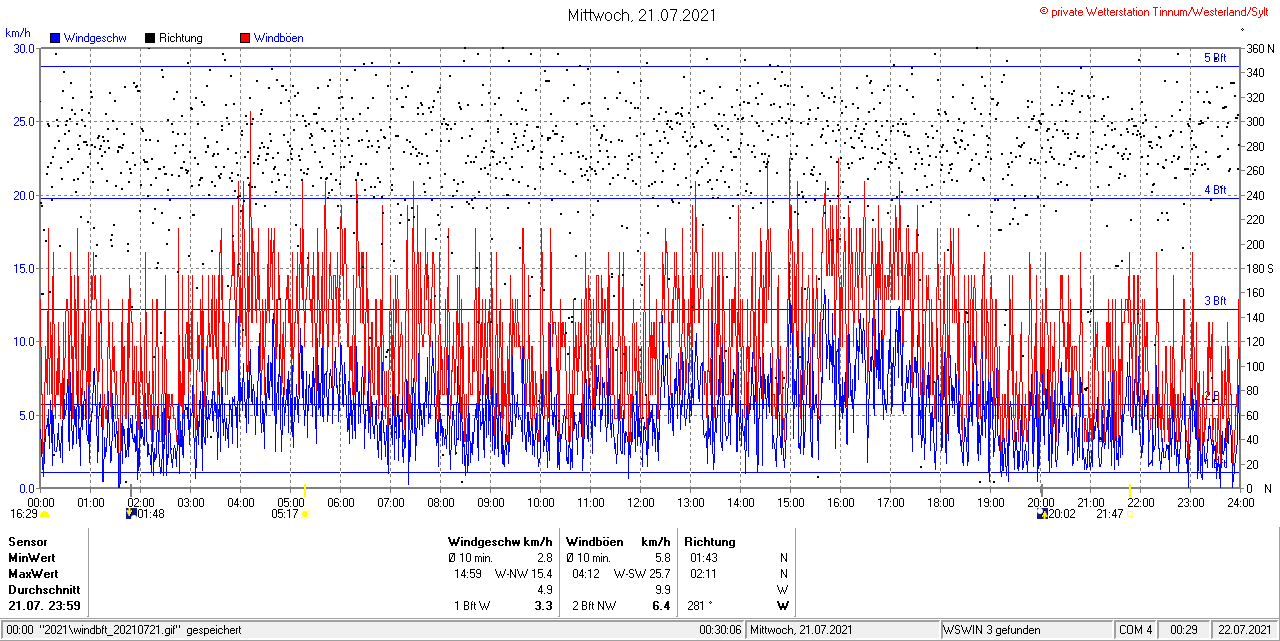This screenshot has height=641, width=1280.
Task: Click the bold W current direction
Action: tap(783, 606)
